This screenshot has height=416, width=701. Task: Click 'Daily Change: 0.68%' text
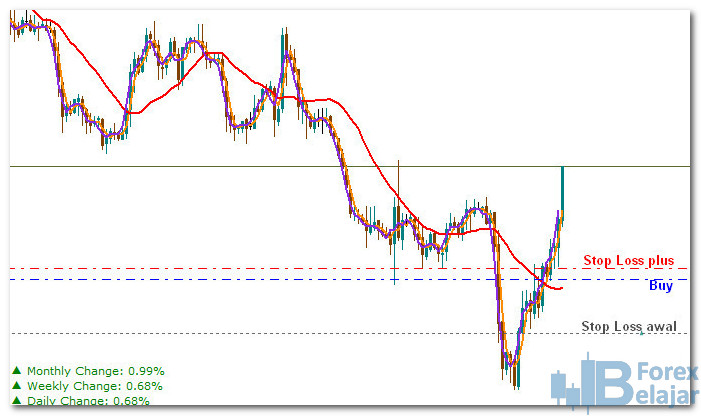point(88,400)
